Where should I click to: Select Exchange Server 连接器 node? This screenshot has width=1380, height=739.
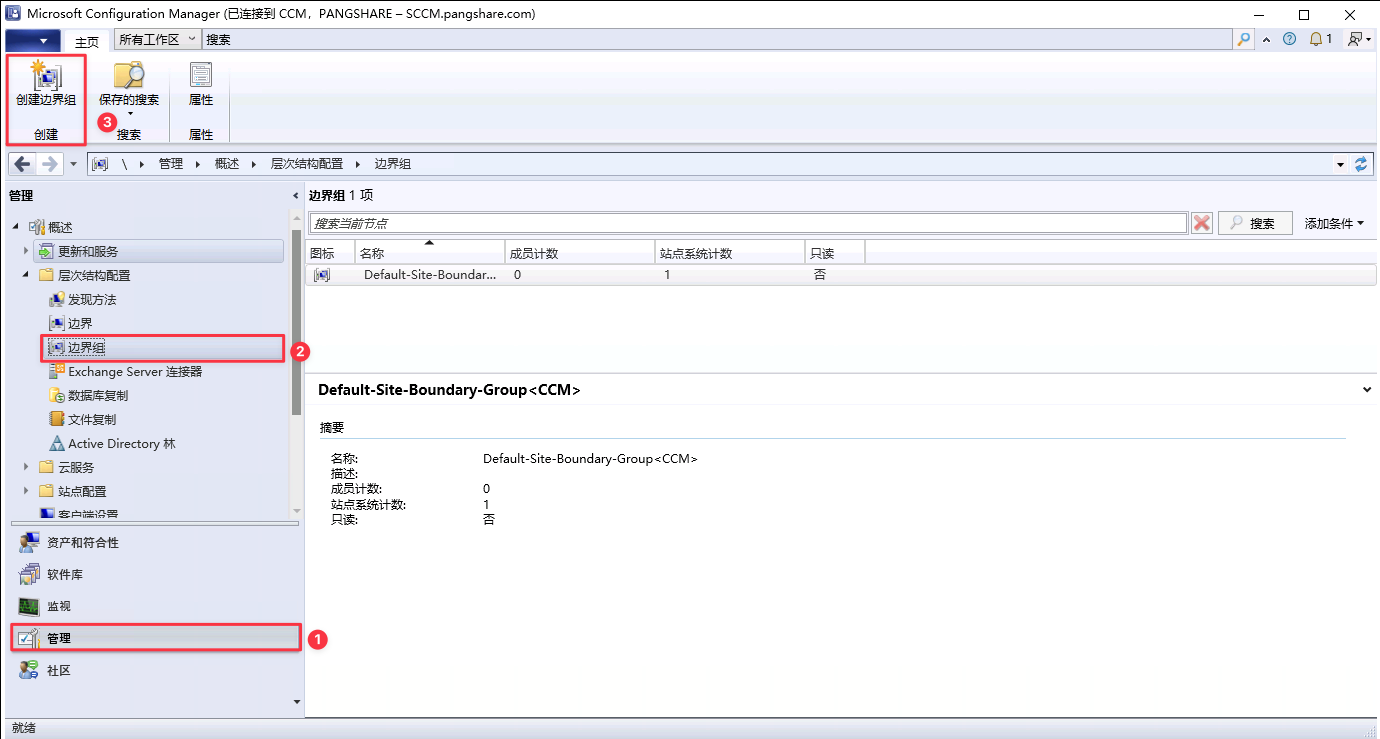coord(135,371)
